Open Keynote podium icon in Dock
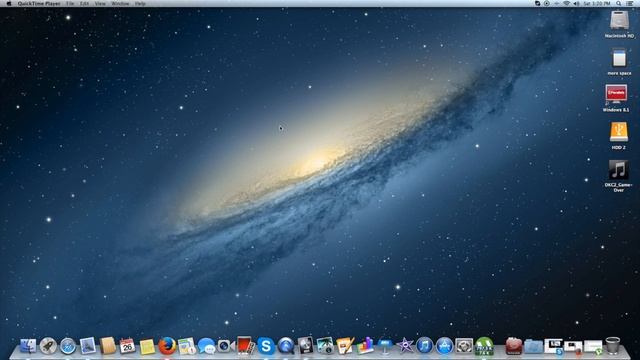This screenshot has height=360, width=640. (x=384, y=346)
